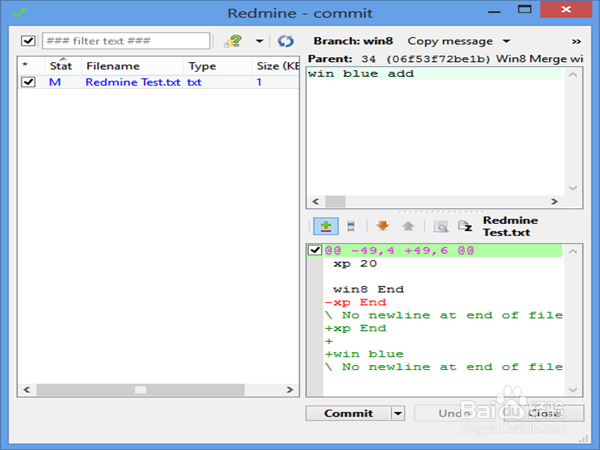Click the copy document icon with z

pos(465,226)
